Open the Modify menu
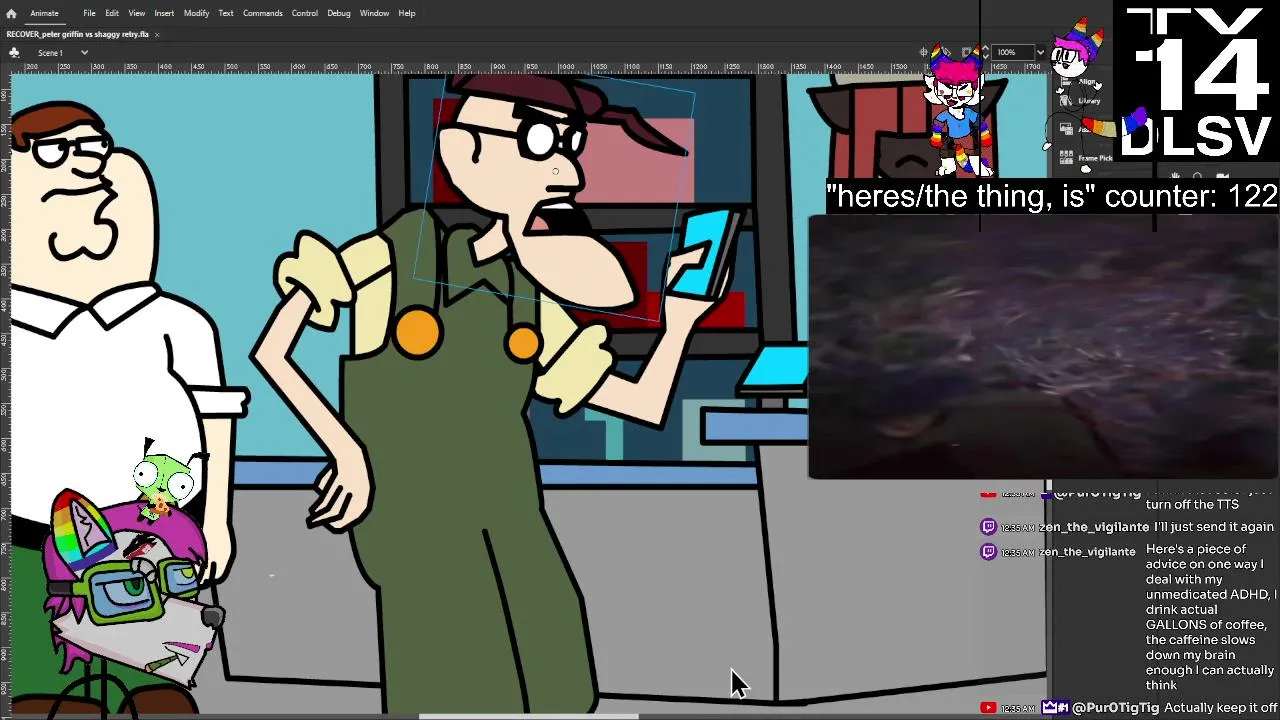1280x720 pixels. [196, 13]
